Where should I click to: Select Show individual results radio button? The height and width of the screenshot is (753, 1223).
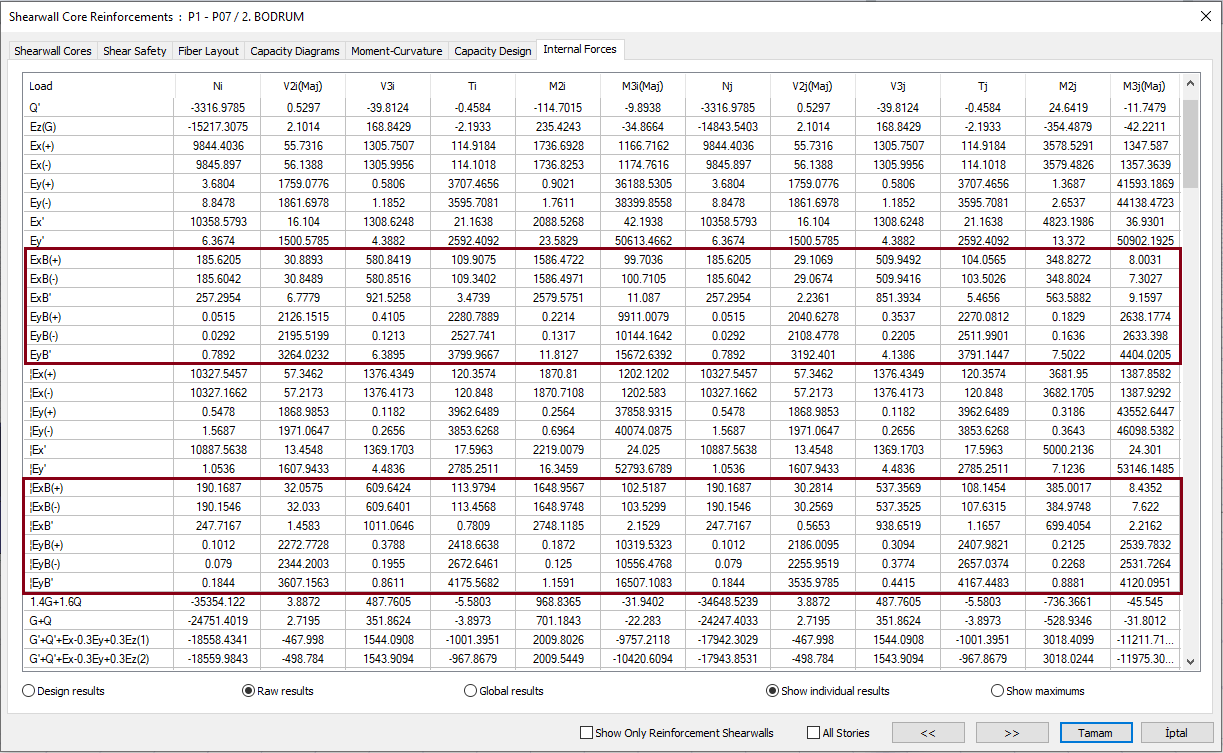click(x=772, y=691)
